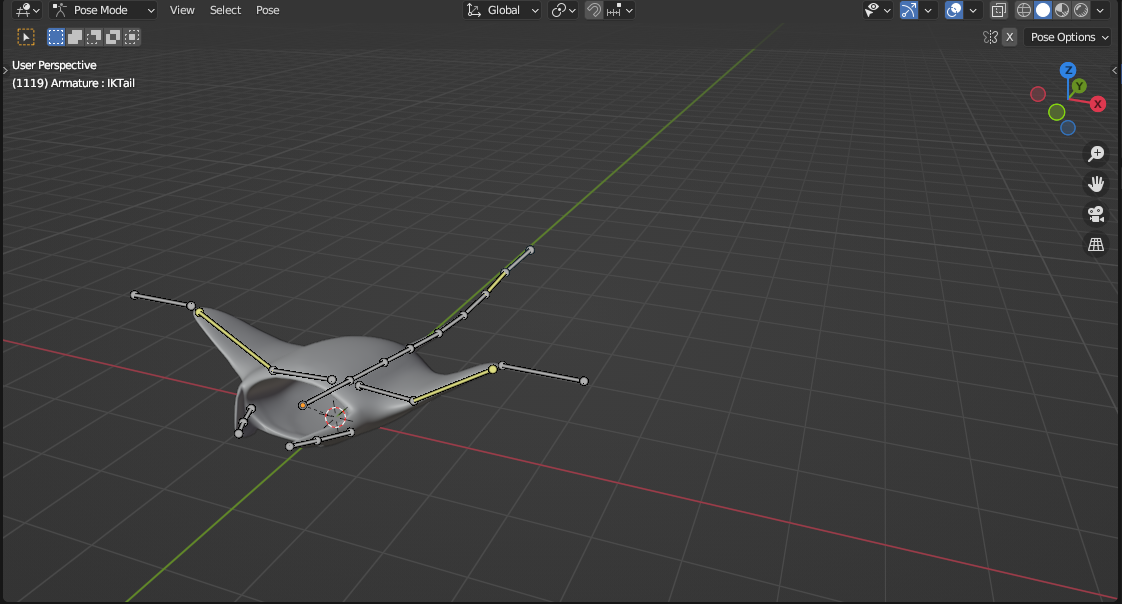The height and width of the screenshot is (604, 1122).
Task: Open the snapping options dropdown
Action: (x=619, y=10)
